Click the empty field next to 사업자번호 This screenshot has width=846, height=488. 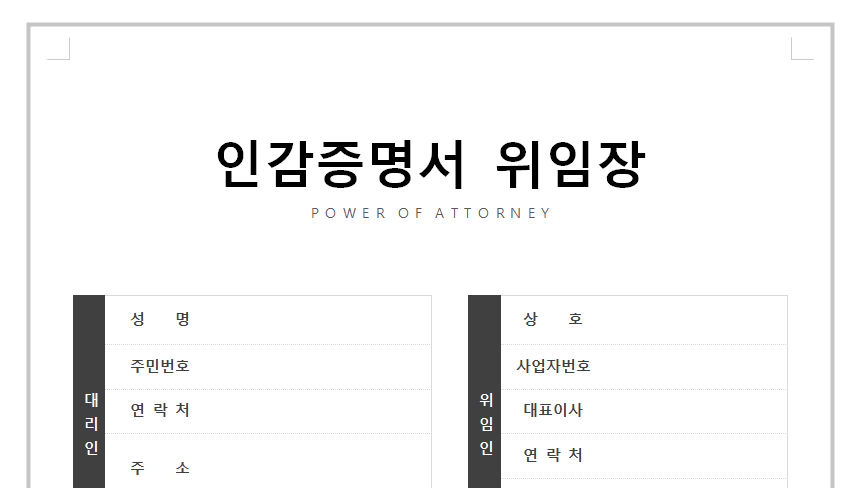(x=691, y=367)
